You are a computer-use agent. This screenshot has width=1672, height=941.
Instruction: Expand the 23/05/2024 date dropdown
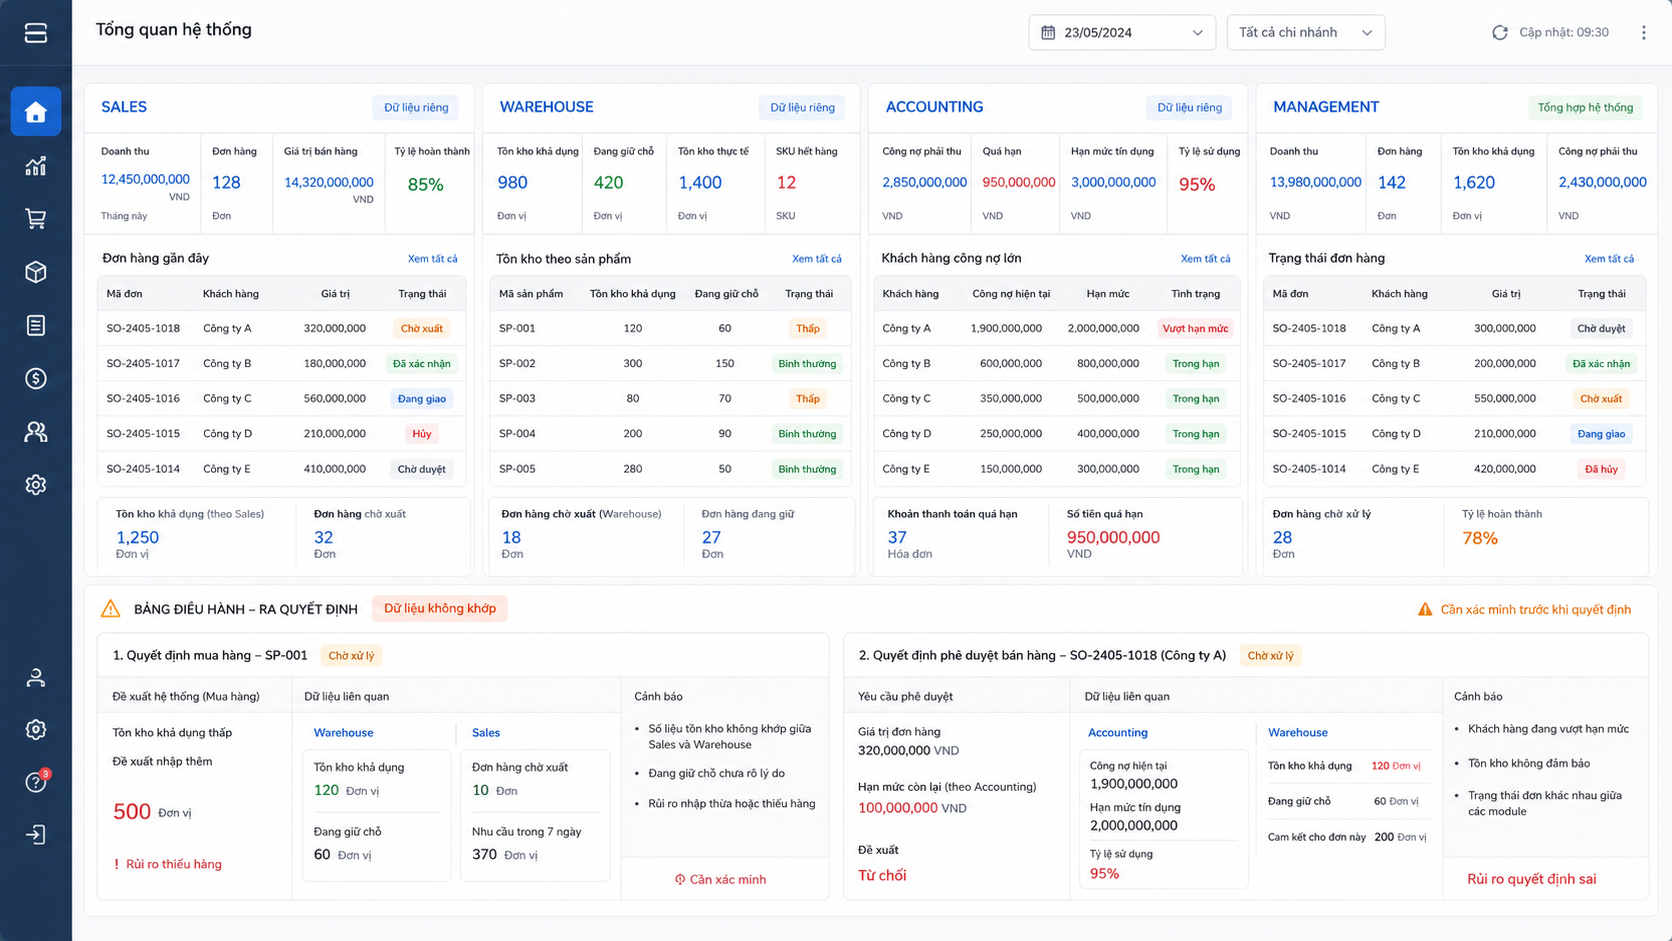coord(1122,33)
